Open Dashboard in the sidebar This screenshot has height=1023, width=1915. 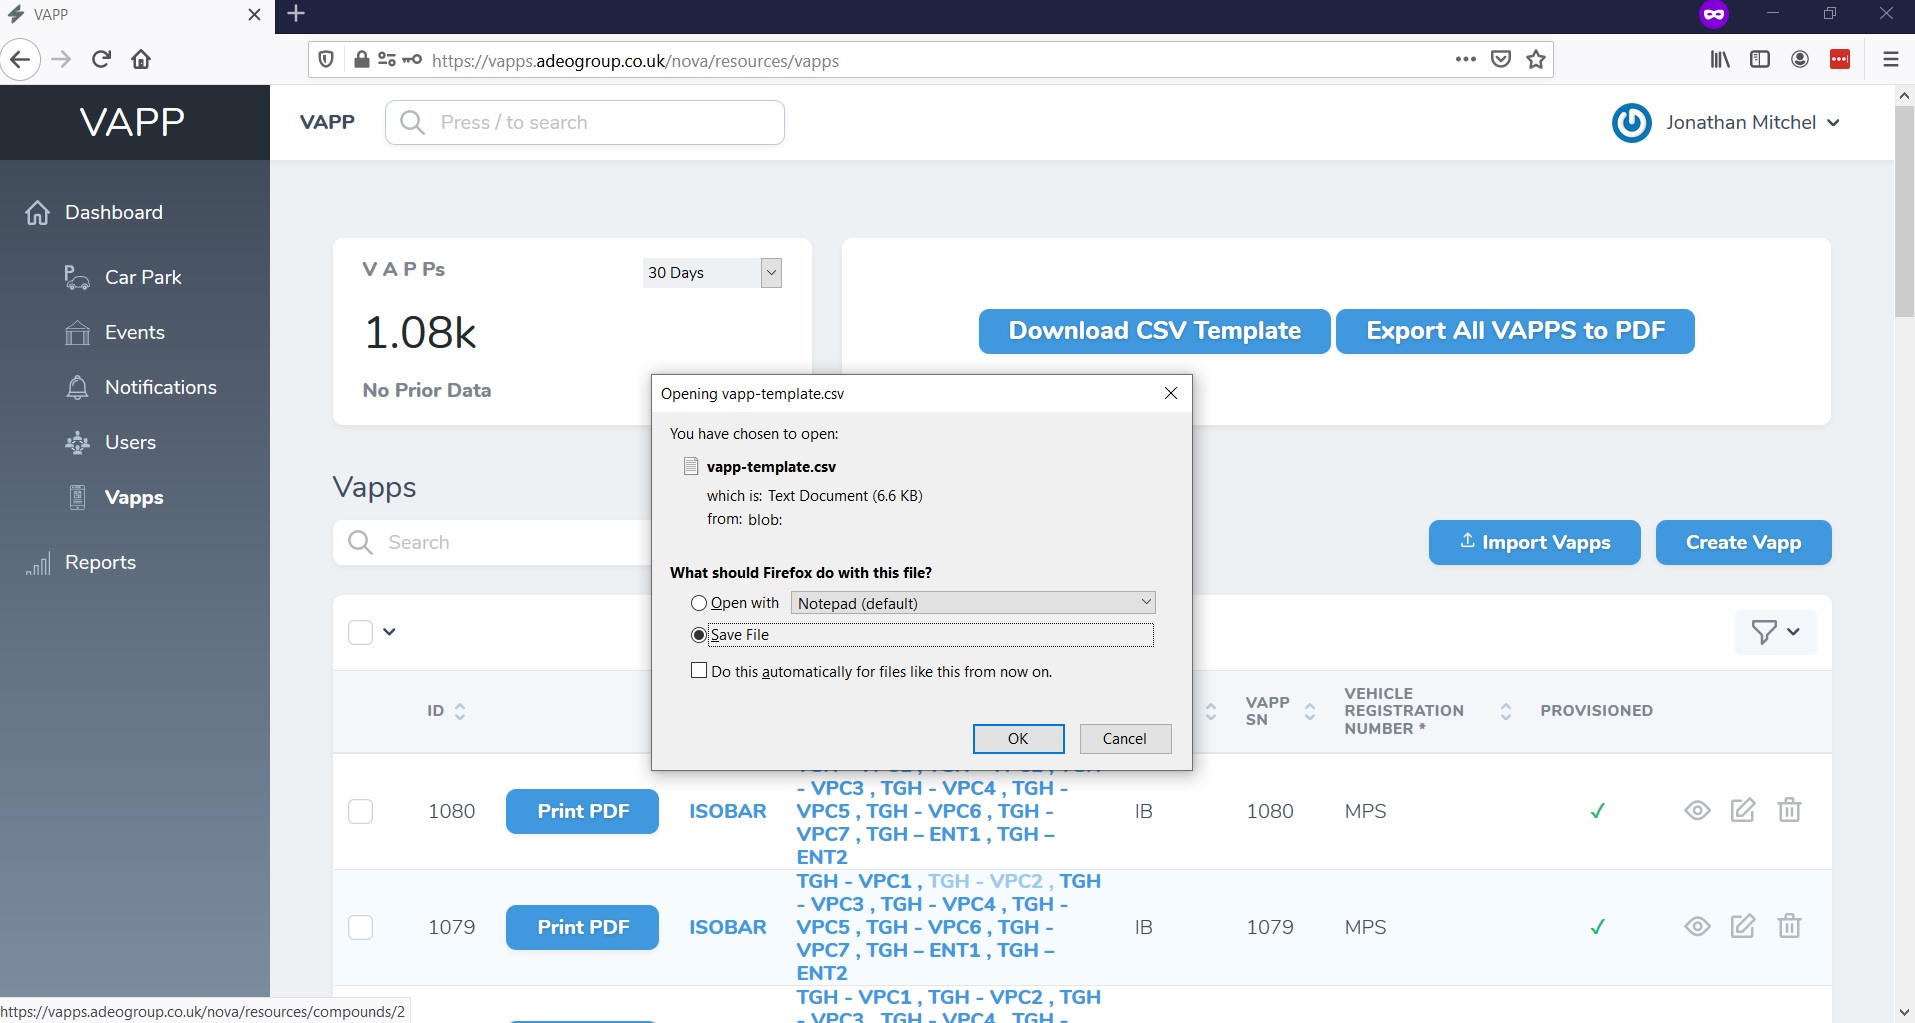click(114, 212)
